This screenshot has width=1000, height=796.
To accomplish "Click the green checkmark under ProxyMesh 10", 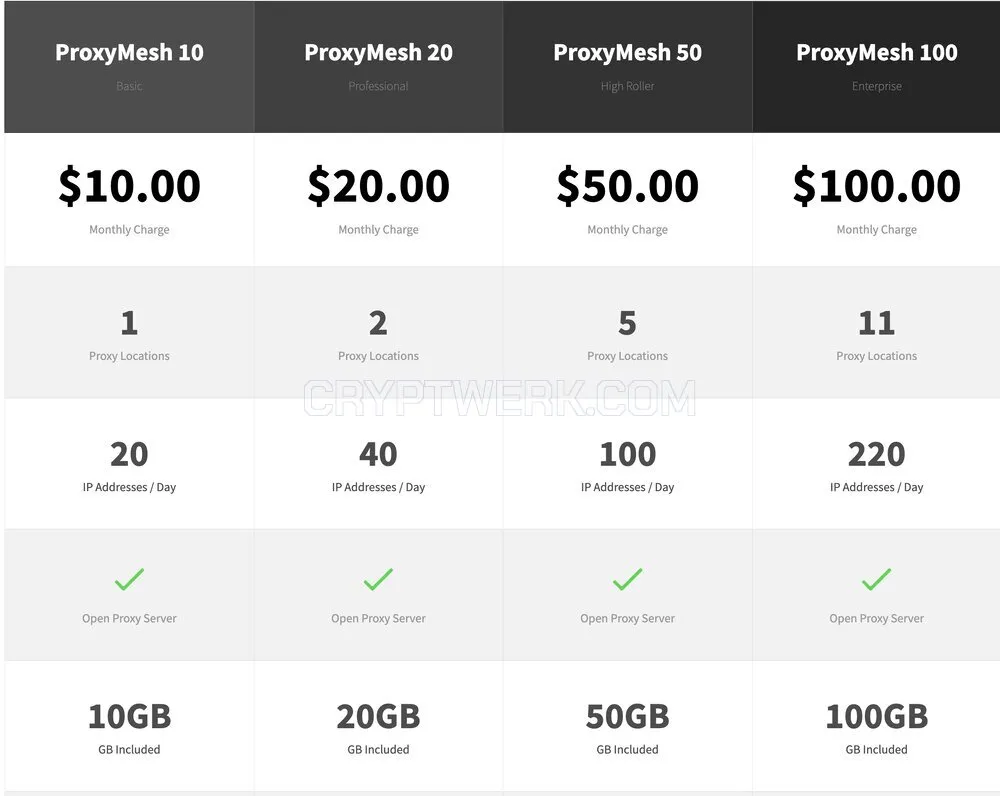I will point(129,579).
